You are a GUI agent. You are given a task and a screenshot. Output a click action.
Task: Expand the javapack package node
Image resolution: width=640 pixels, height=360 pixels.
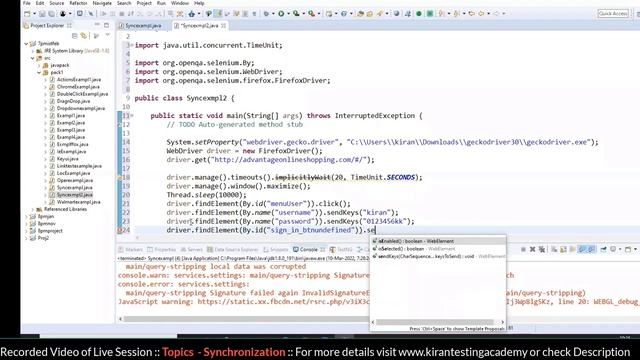40,65
